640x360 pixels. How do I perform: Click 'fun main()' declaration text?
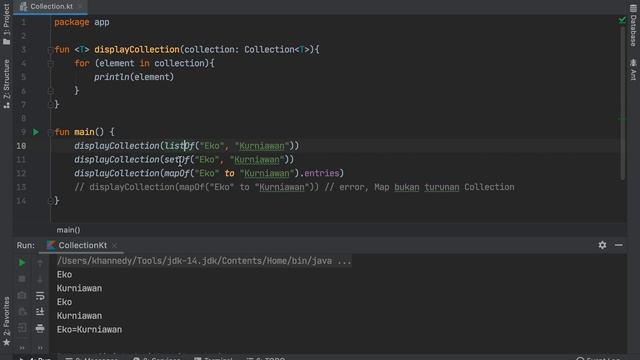[79, 132]
